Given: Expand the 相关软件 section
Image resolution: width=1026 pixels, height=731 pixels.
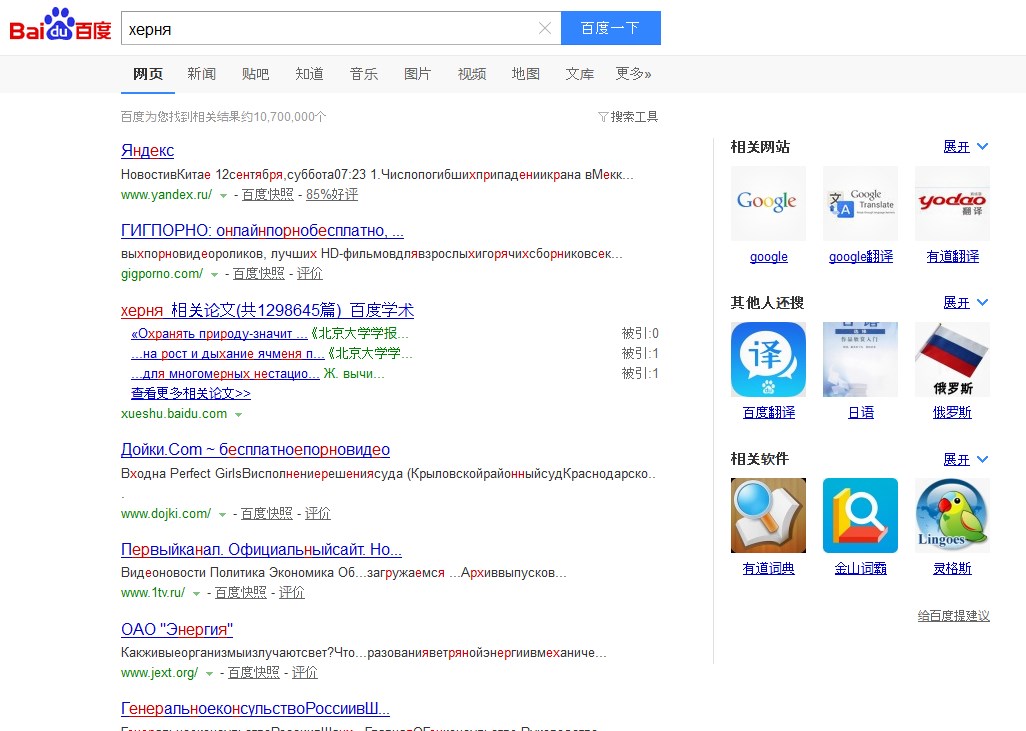Looking at the screenshot, I should click(x=965, y=459).
